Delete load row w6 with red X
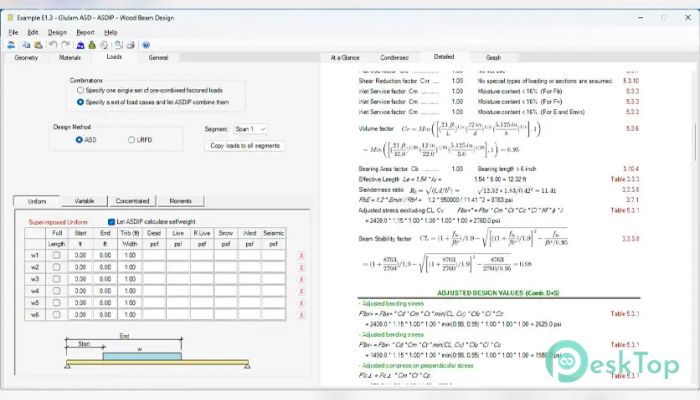 (x=301, y=315)
